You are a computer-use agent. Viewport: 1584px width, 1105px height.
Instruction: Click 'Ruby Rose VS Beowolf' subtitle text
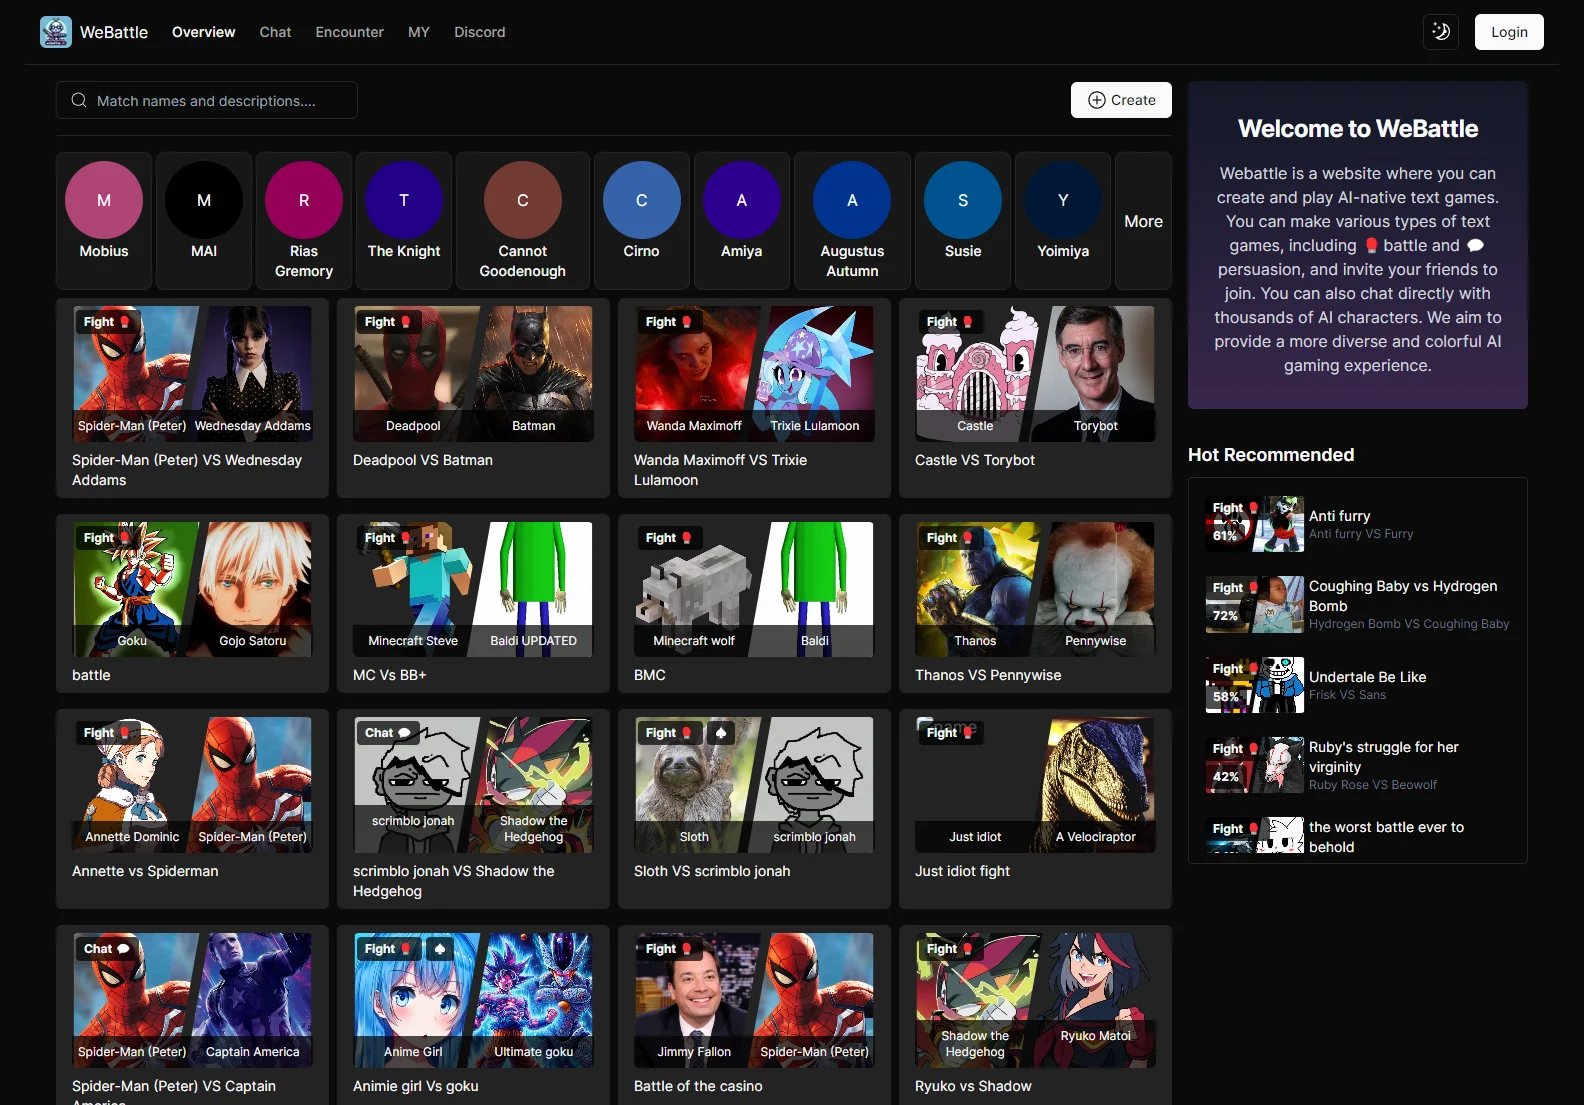click(x=1372, y=785)
